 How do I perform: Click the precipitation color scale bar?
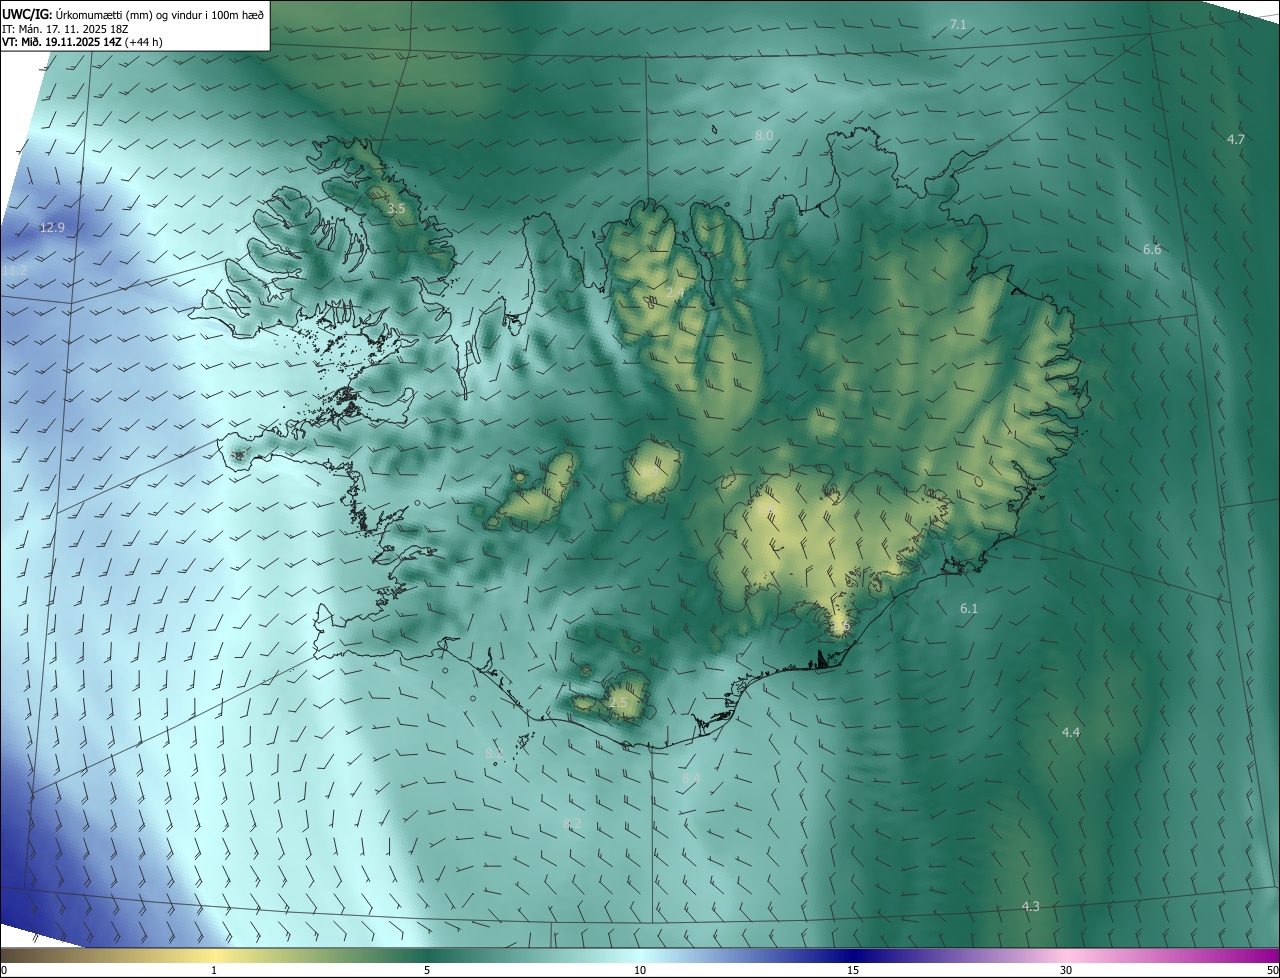[640, 955]
